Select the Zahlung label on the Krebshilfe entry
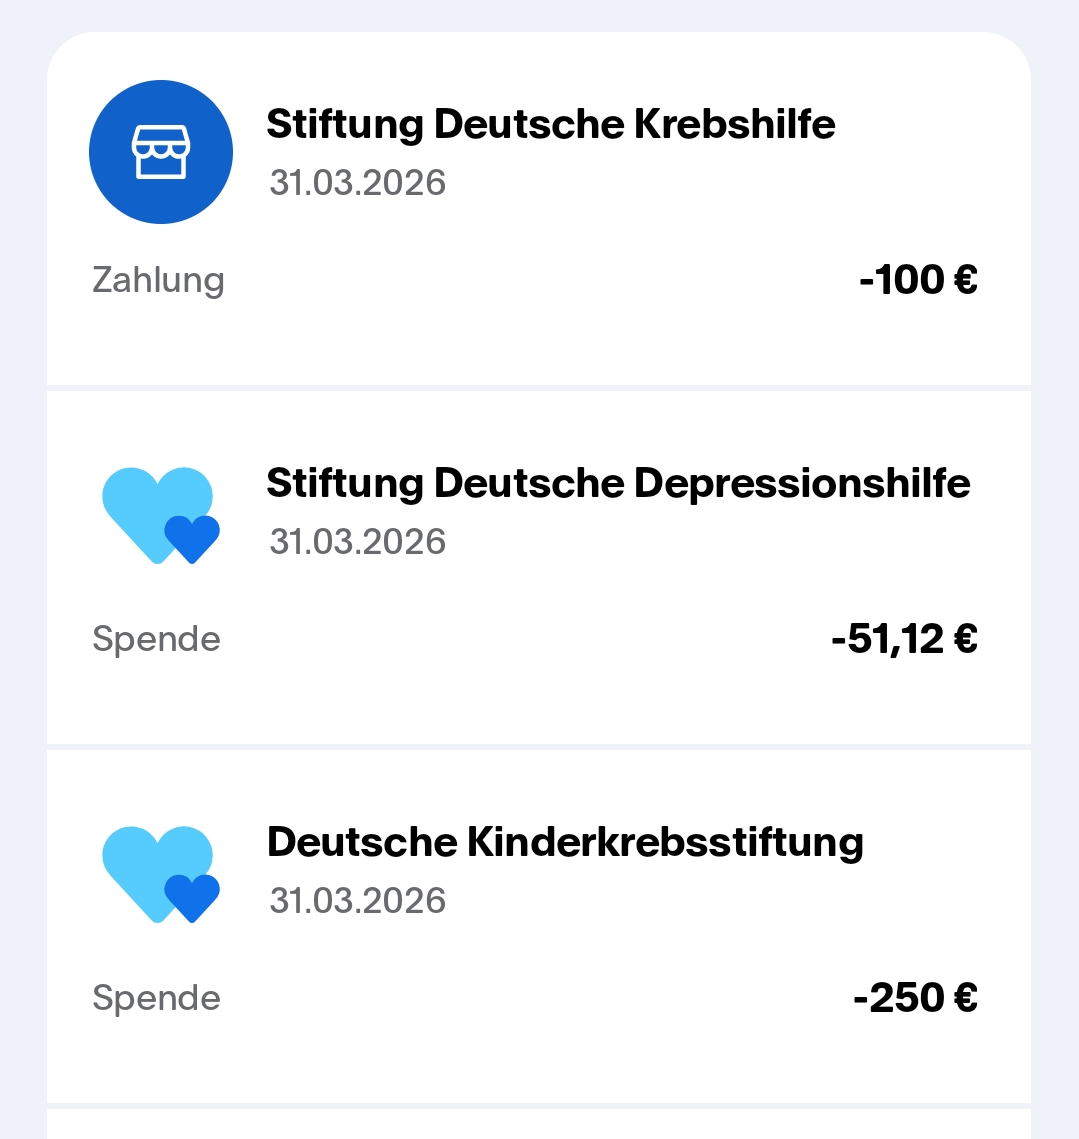The height and width of the screenshot is (1139, 1079). pos(158,280)
